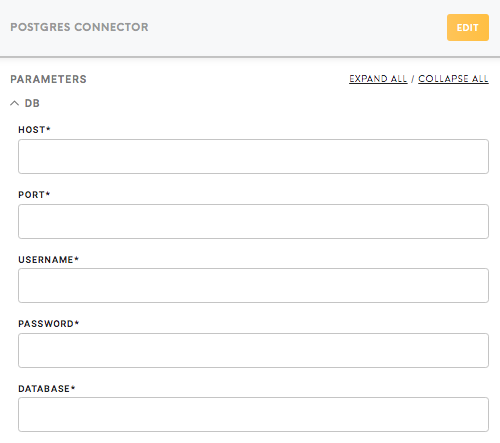Image resolution: width=500 pixels, height=443 pixels.
Task: Click the PORT field label
Action: click(31, 195)
